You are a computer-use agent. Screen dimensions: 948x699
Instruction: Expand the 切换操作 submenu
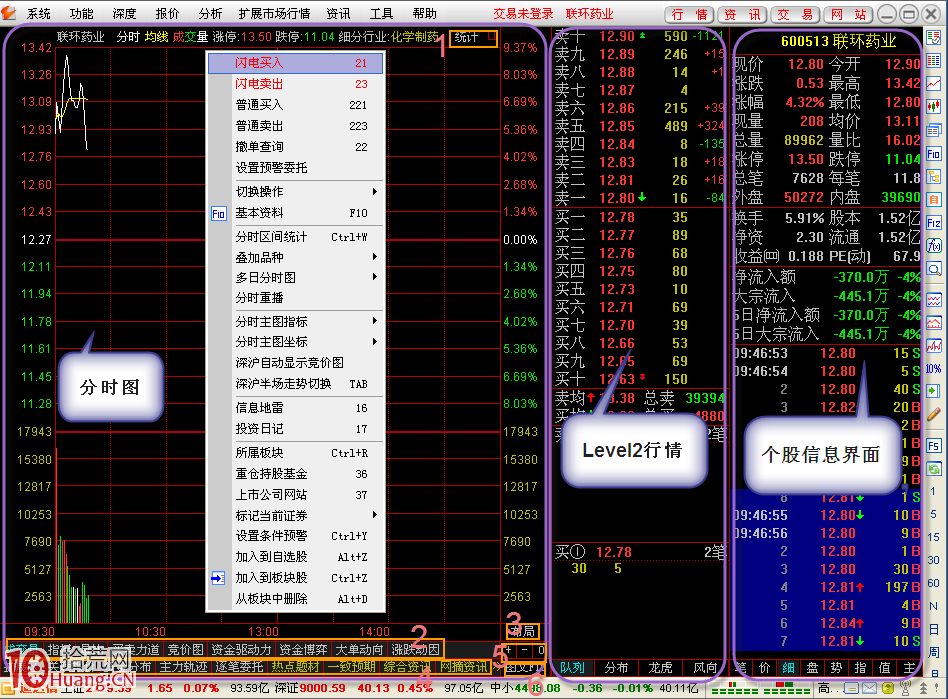coord(295,192)
